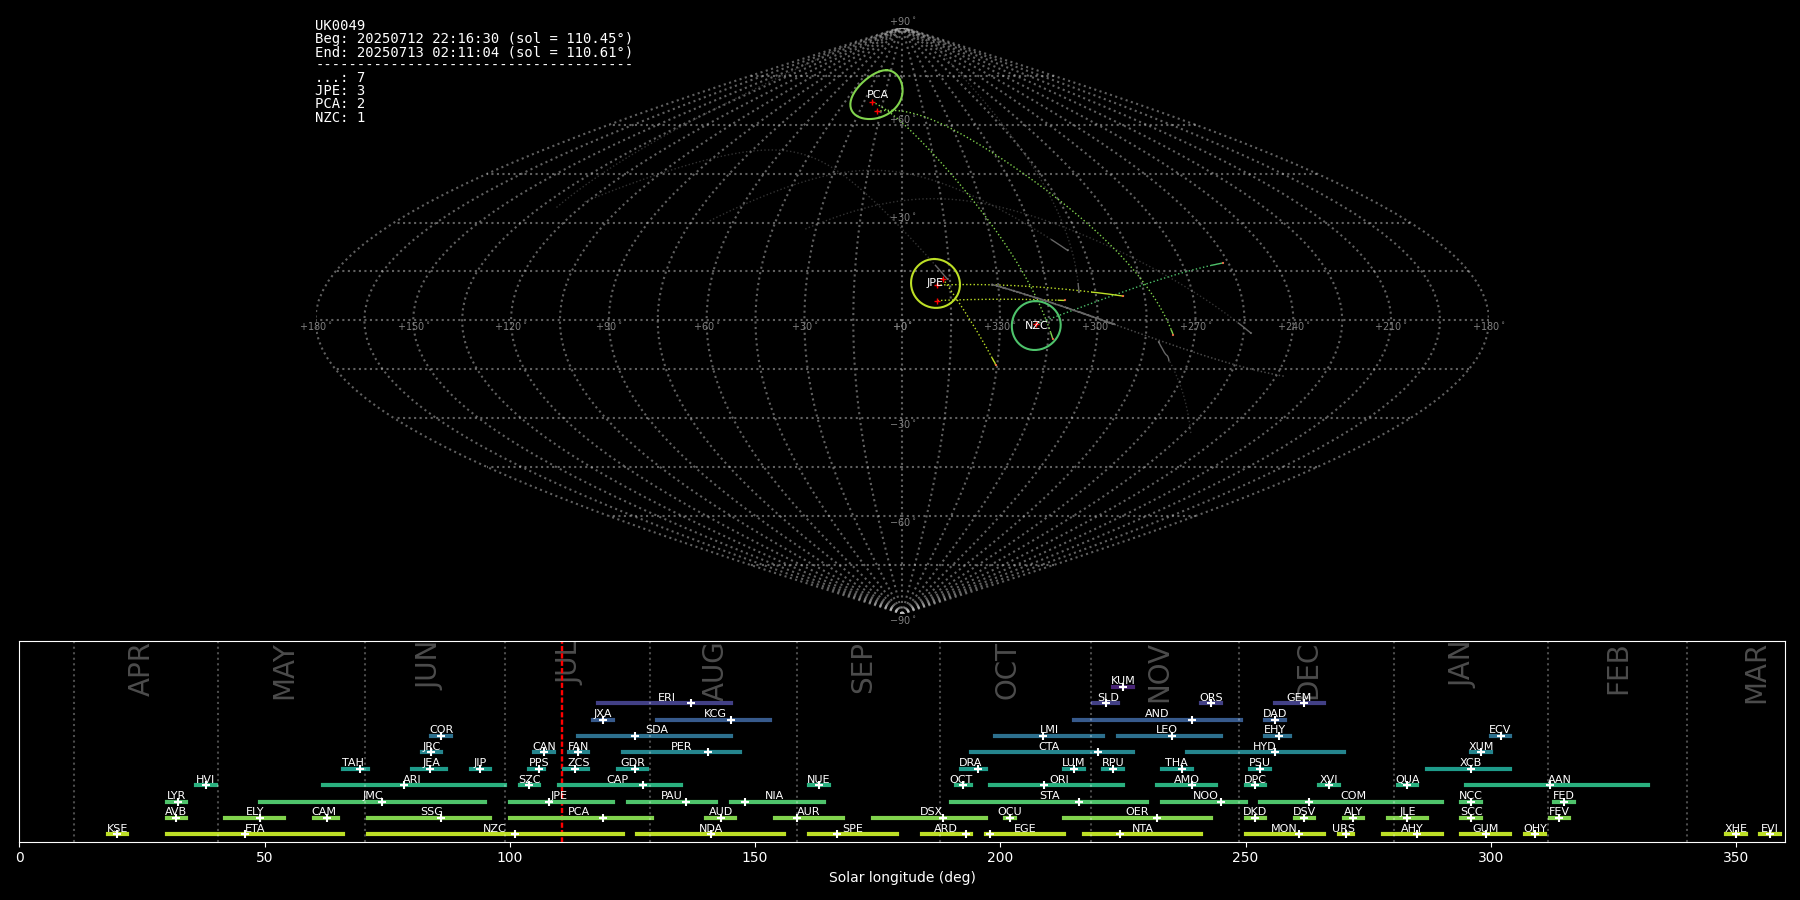Image resolution: width=1800 pixels, height=900 pixels.
Task: Click the ETA shower label
Action: (255, 828)
